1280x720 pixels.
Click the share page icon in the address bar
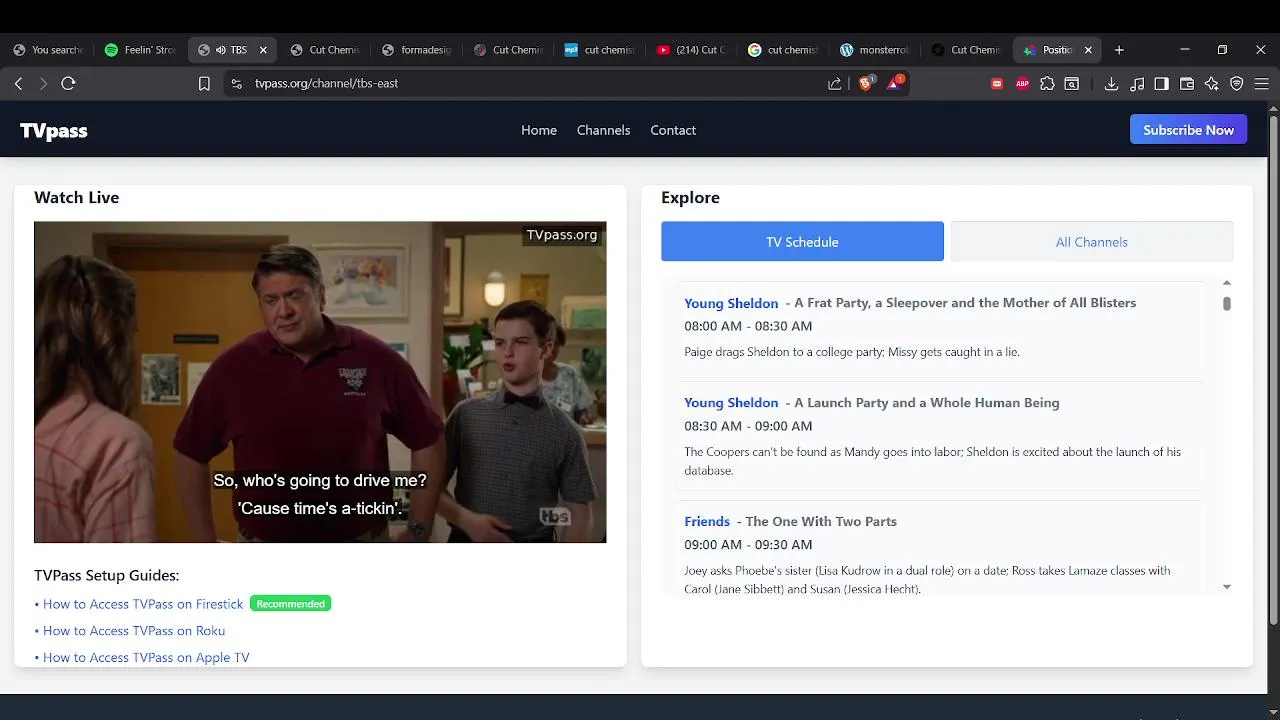(x=835, y=84)
